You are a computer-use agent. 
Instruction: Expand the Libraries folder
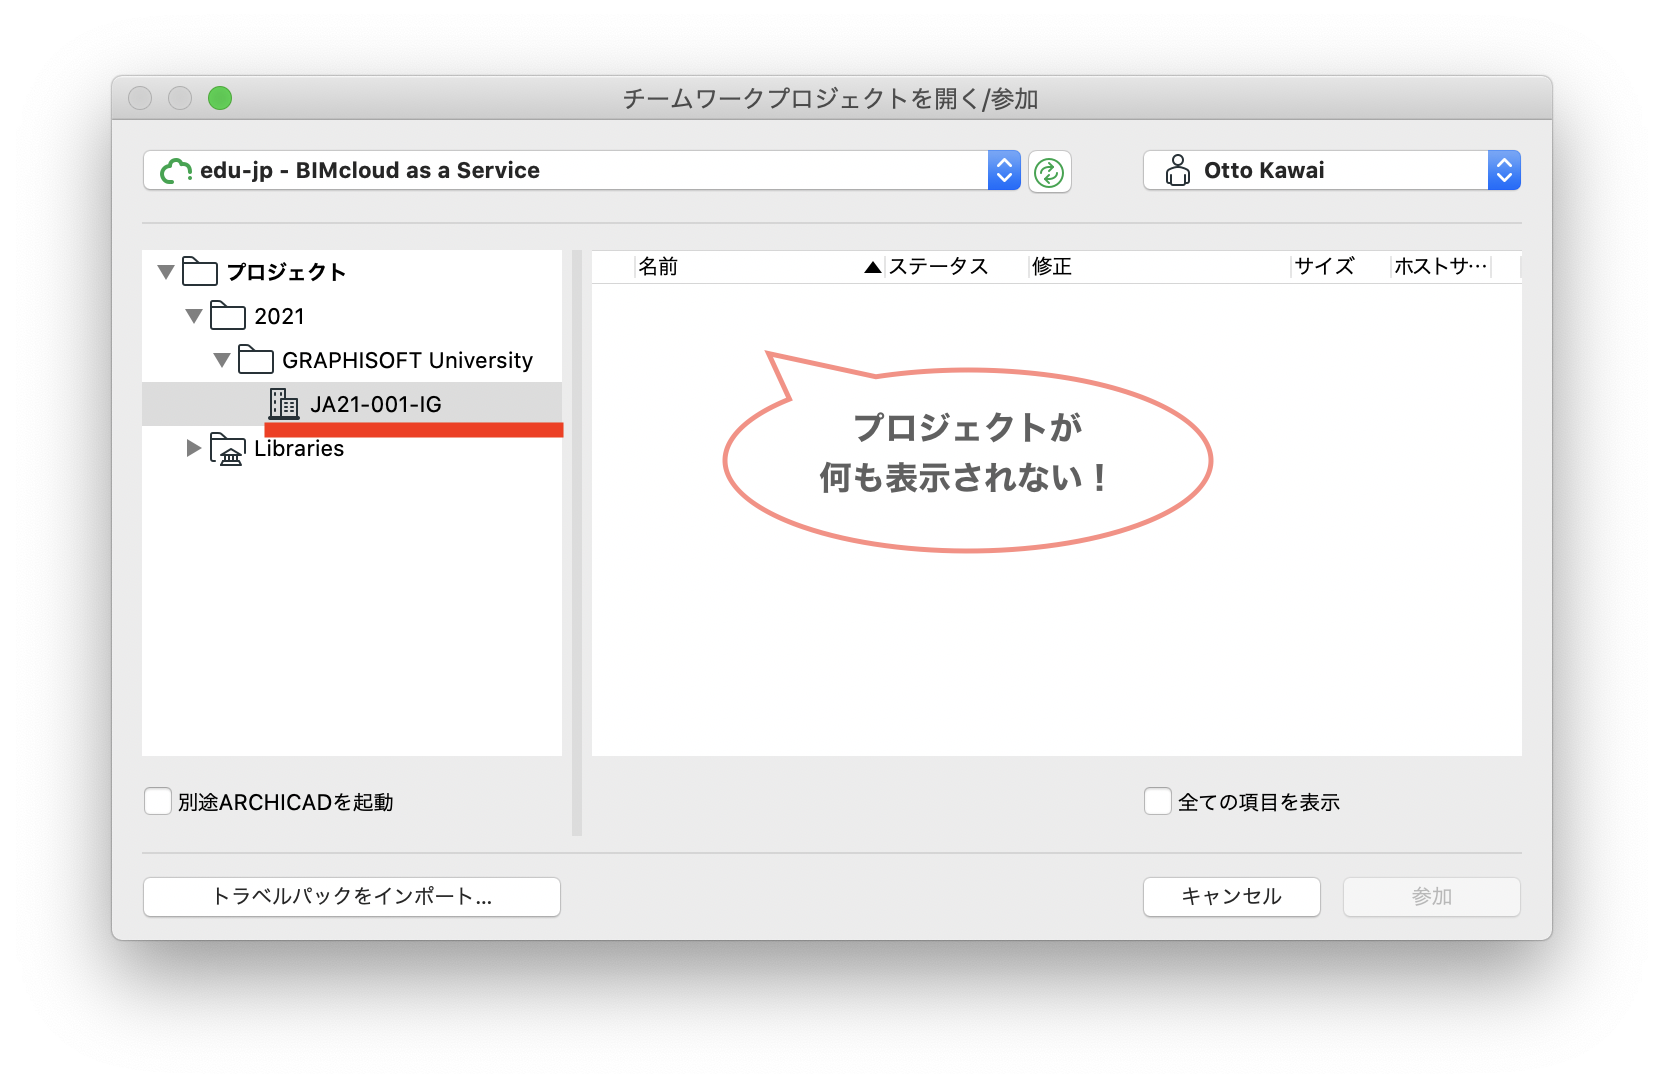pyautogui.click(x=194, y=448)
